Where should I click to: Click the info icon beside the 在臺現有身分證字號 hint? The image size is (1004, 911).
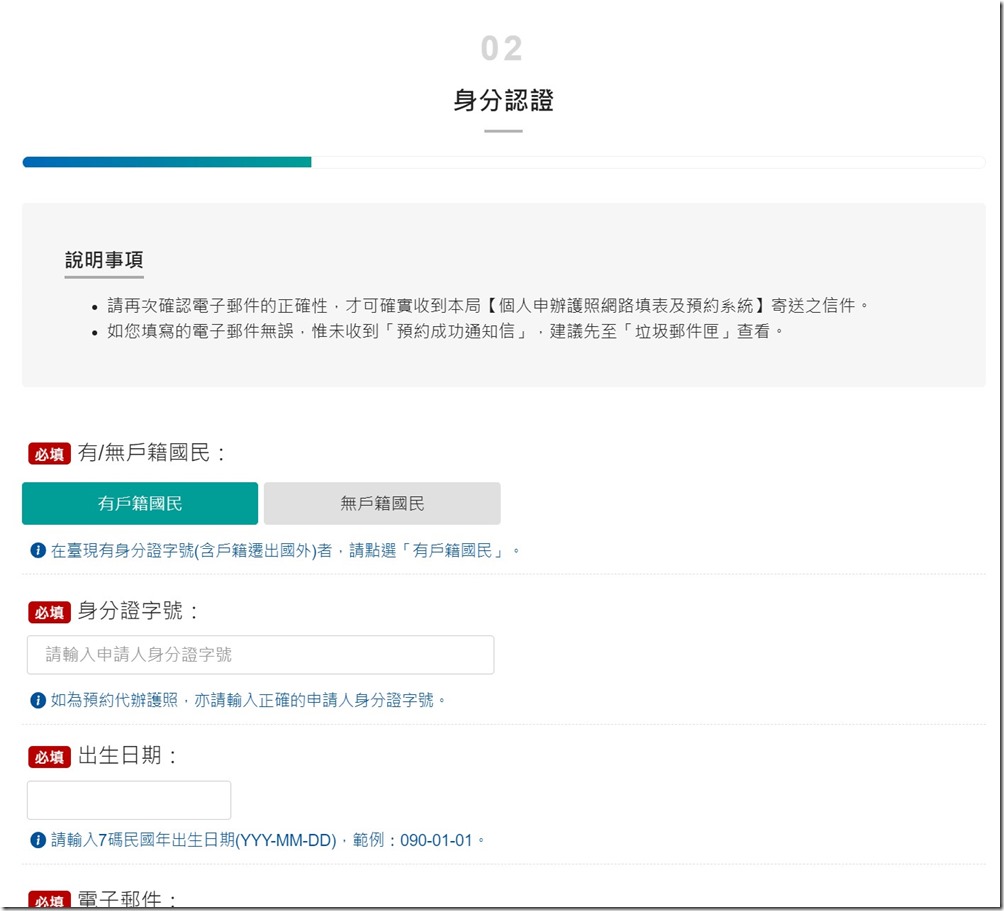pyautogui.click(x=38, y=550)
